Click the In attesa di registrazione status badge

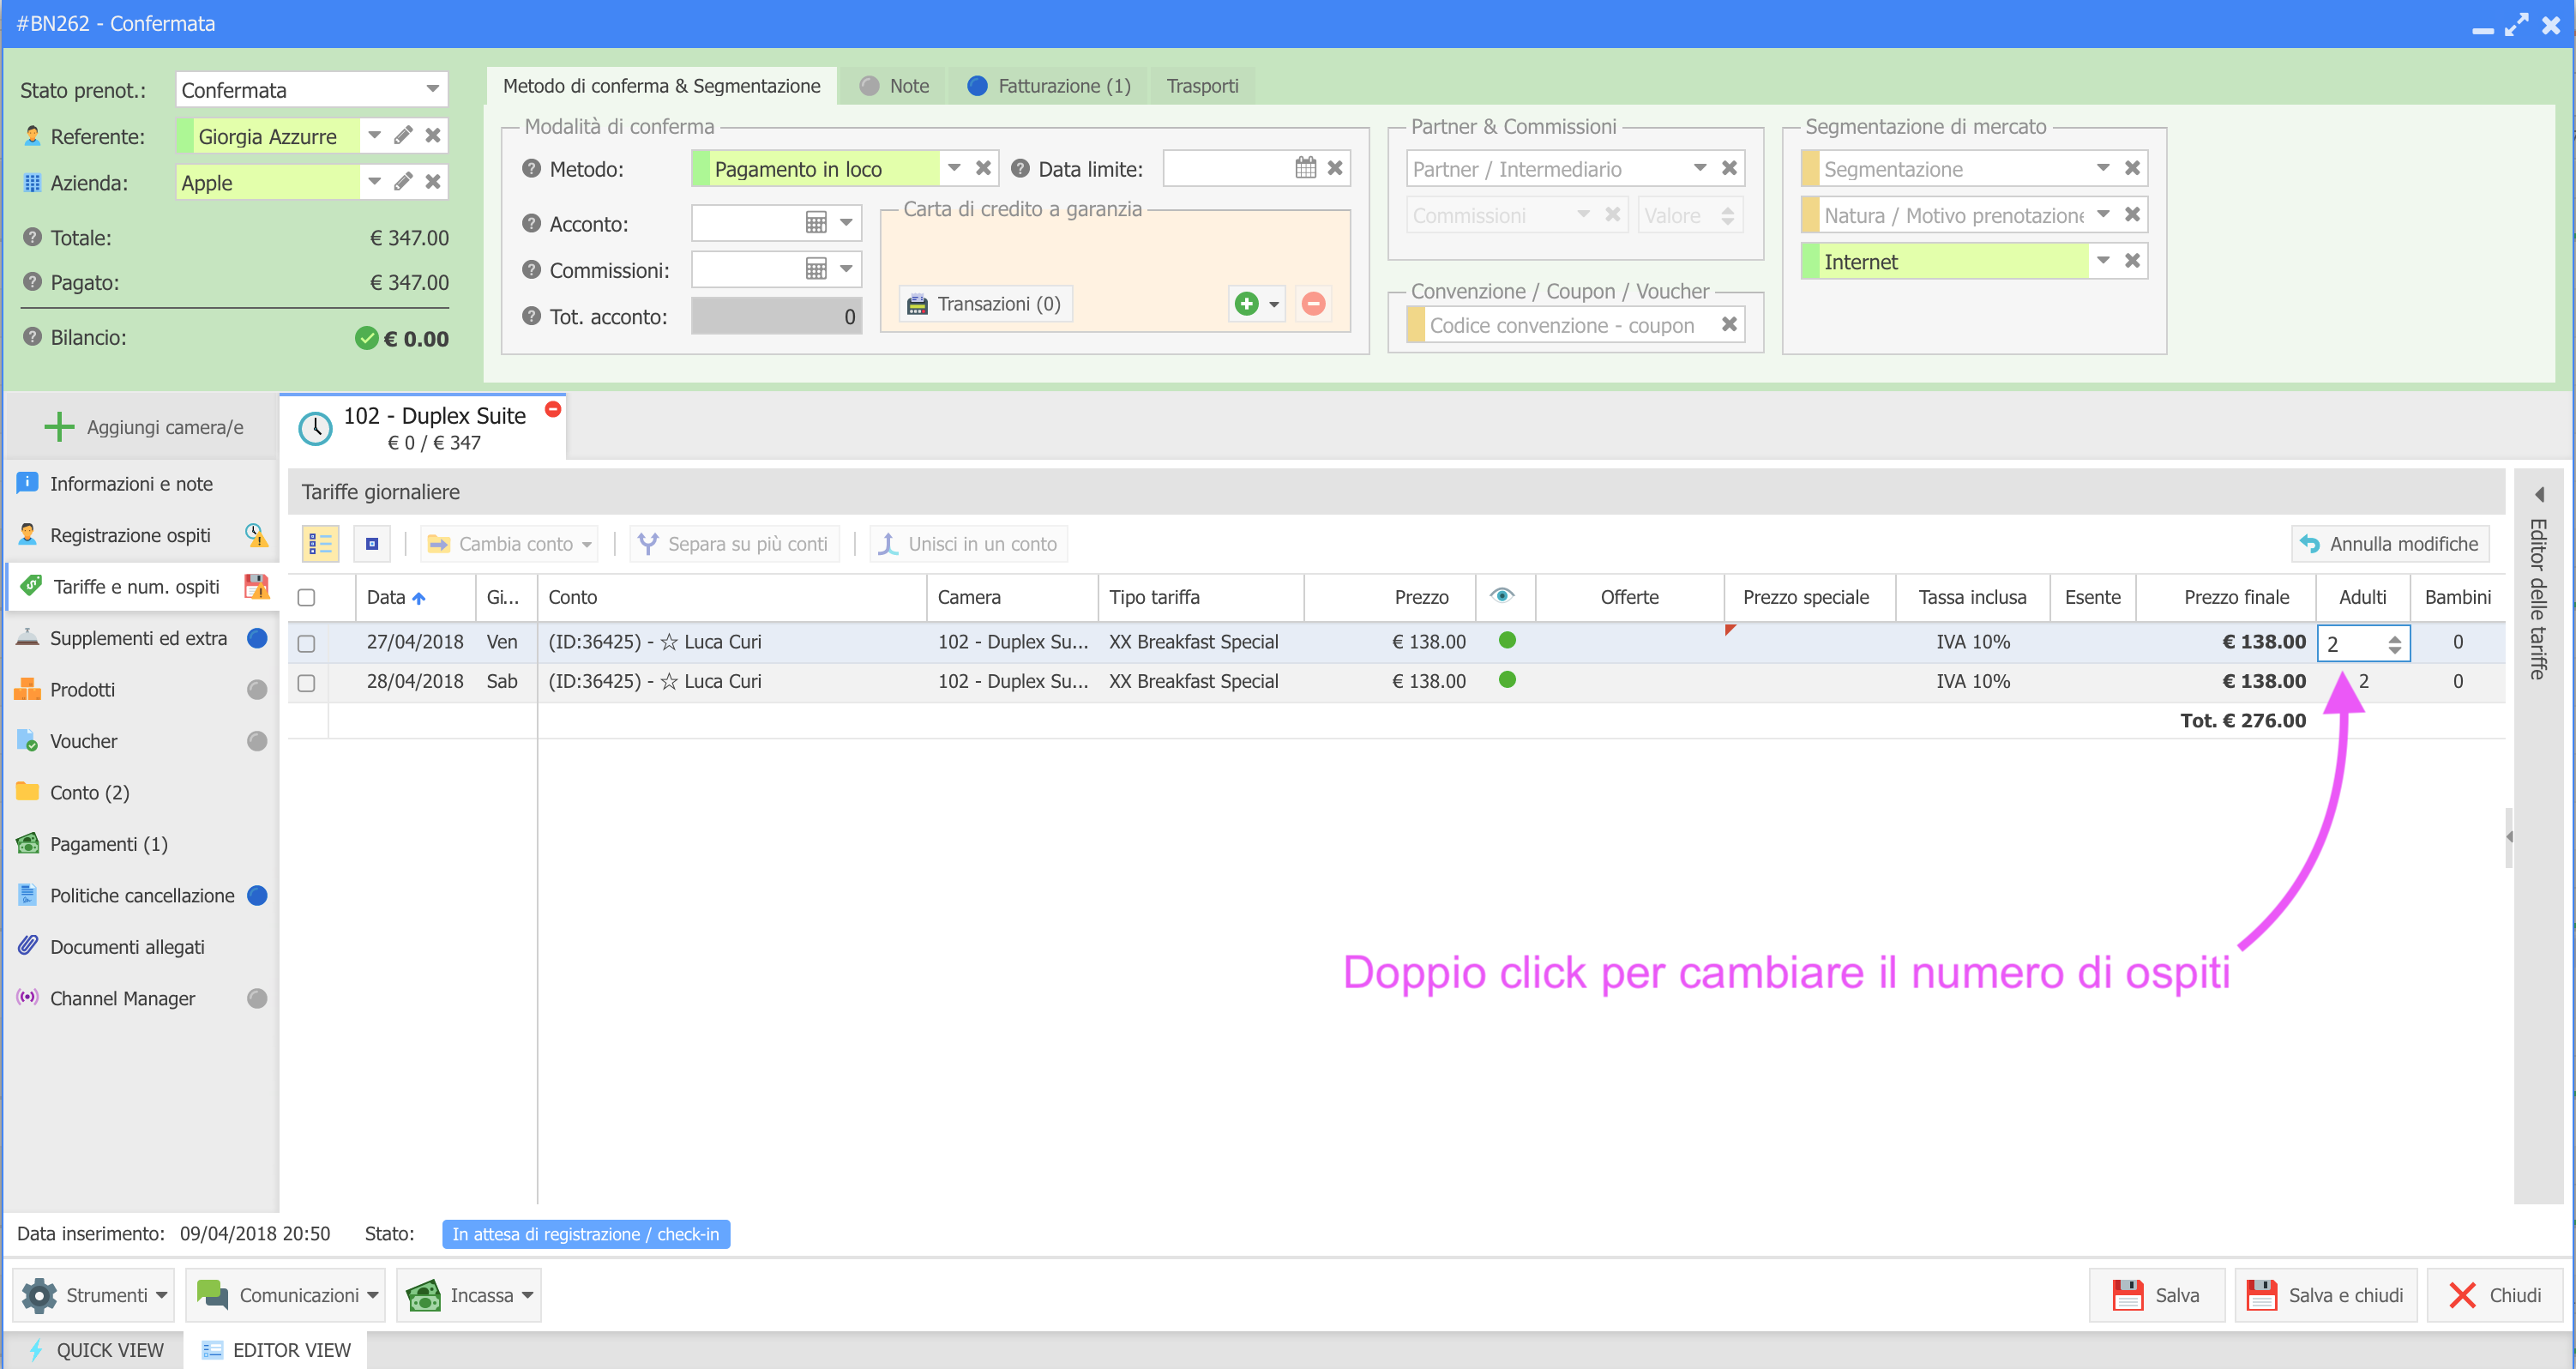(x=586, y=1235)
